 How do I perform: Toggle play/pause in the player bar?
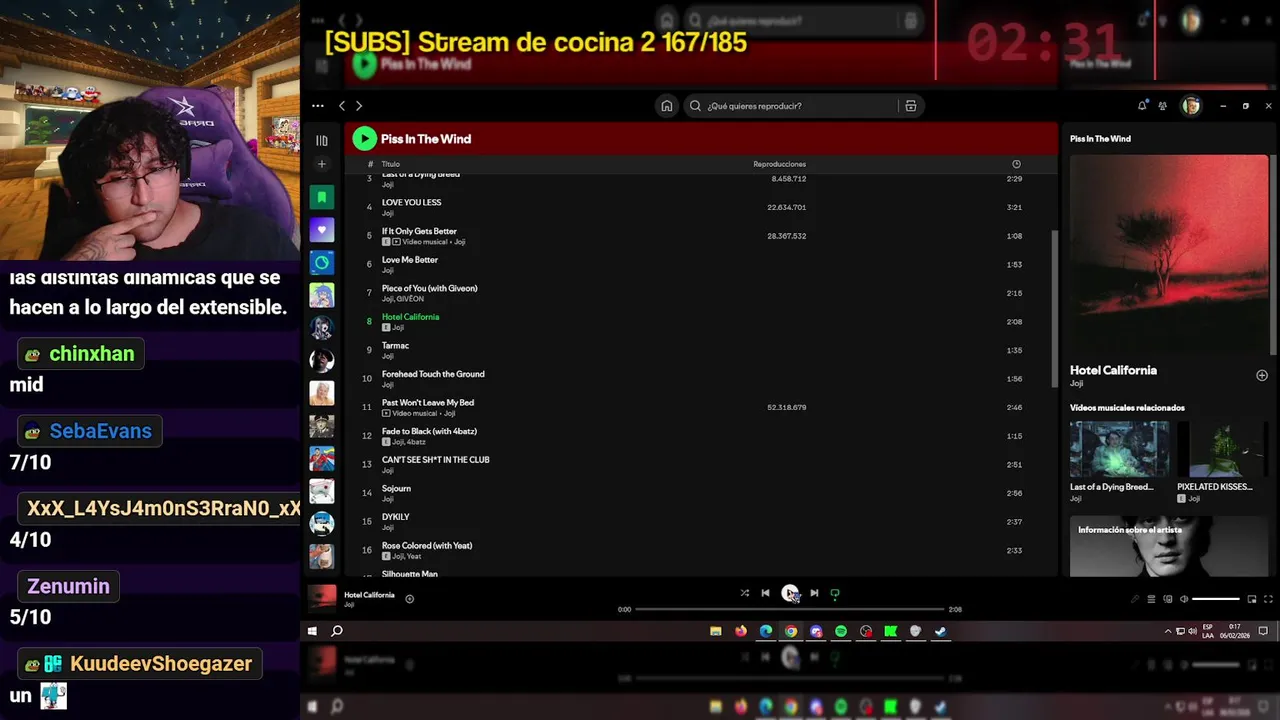(x=790, y=593)
